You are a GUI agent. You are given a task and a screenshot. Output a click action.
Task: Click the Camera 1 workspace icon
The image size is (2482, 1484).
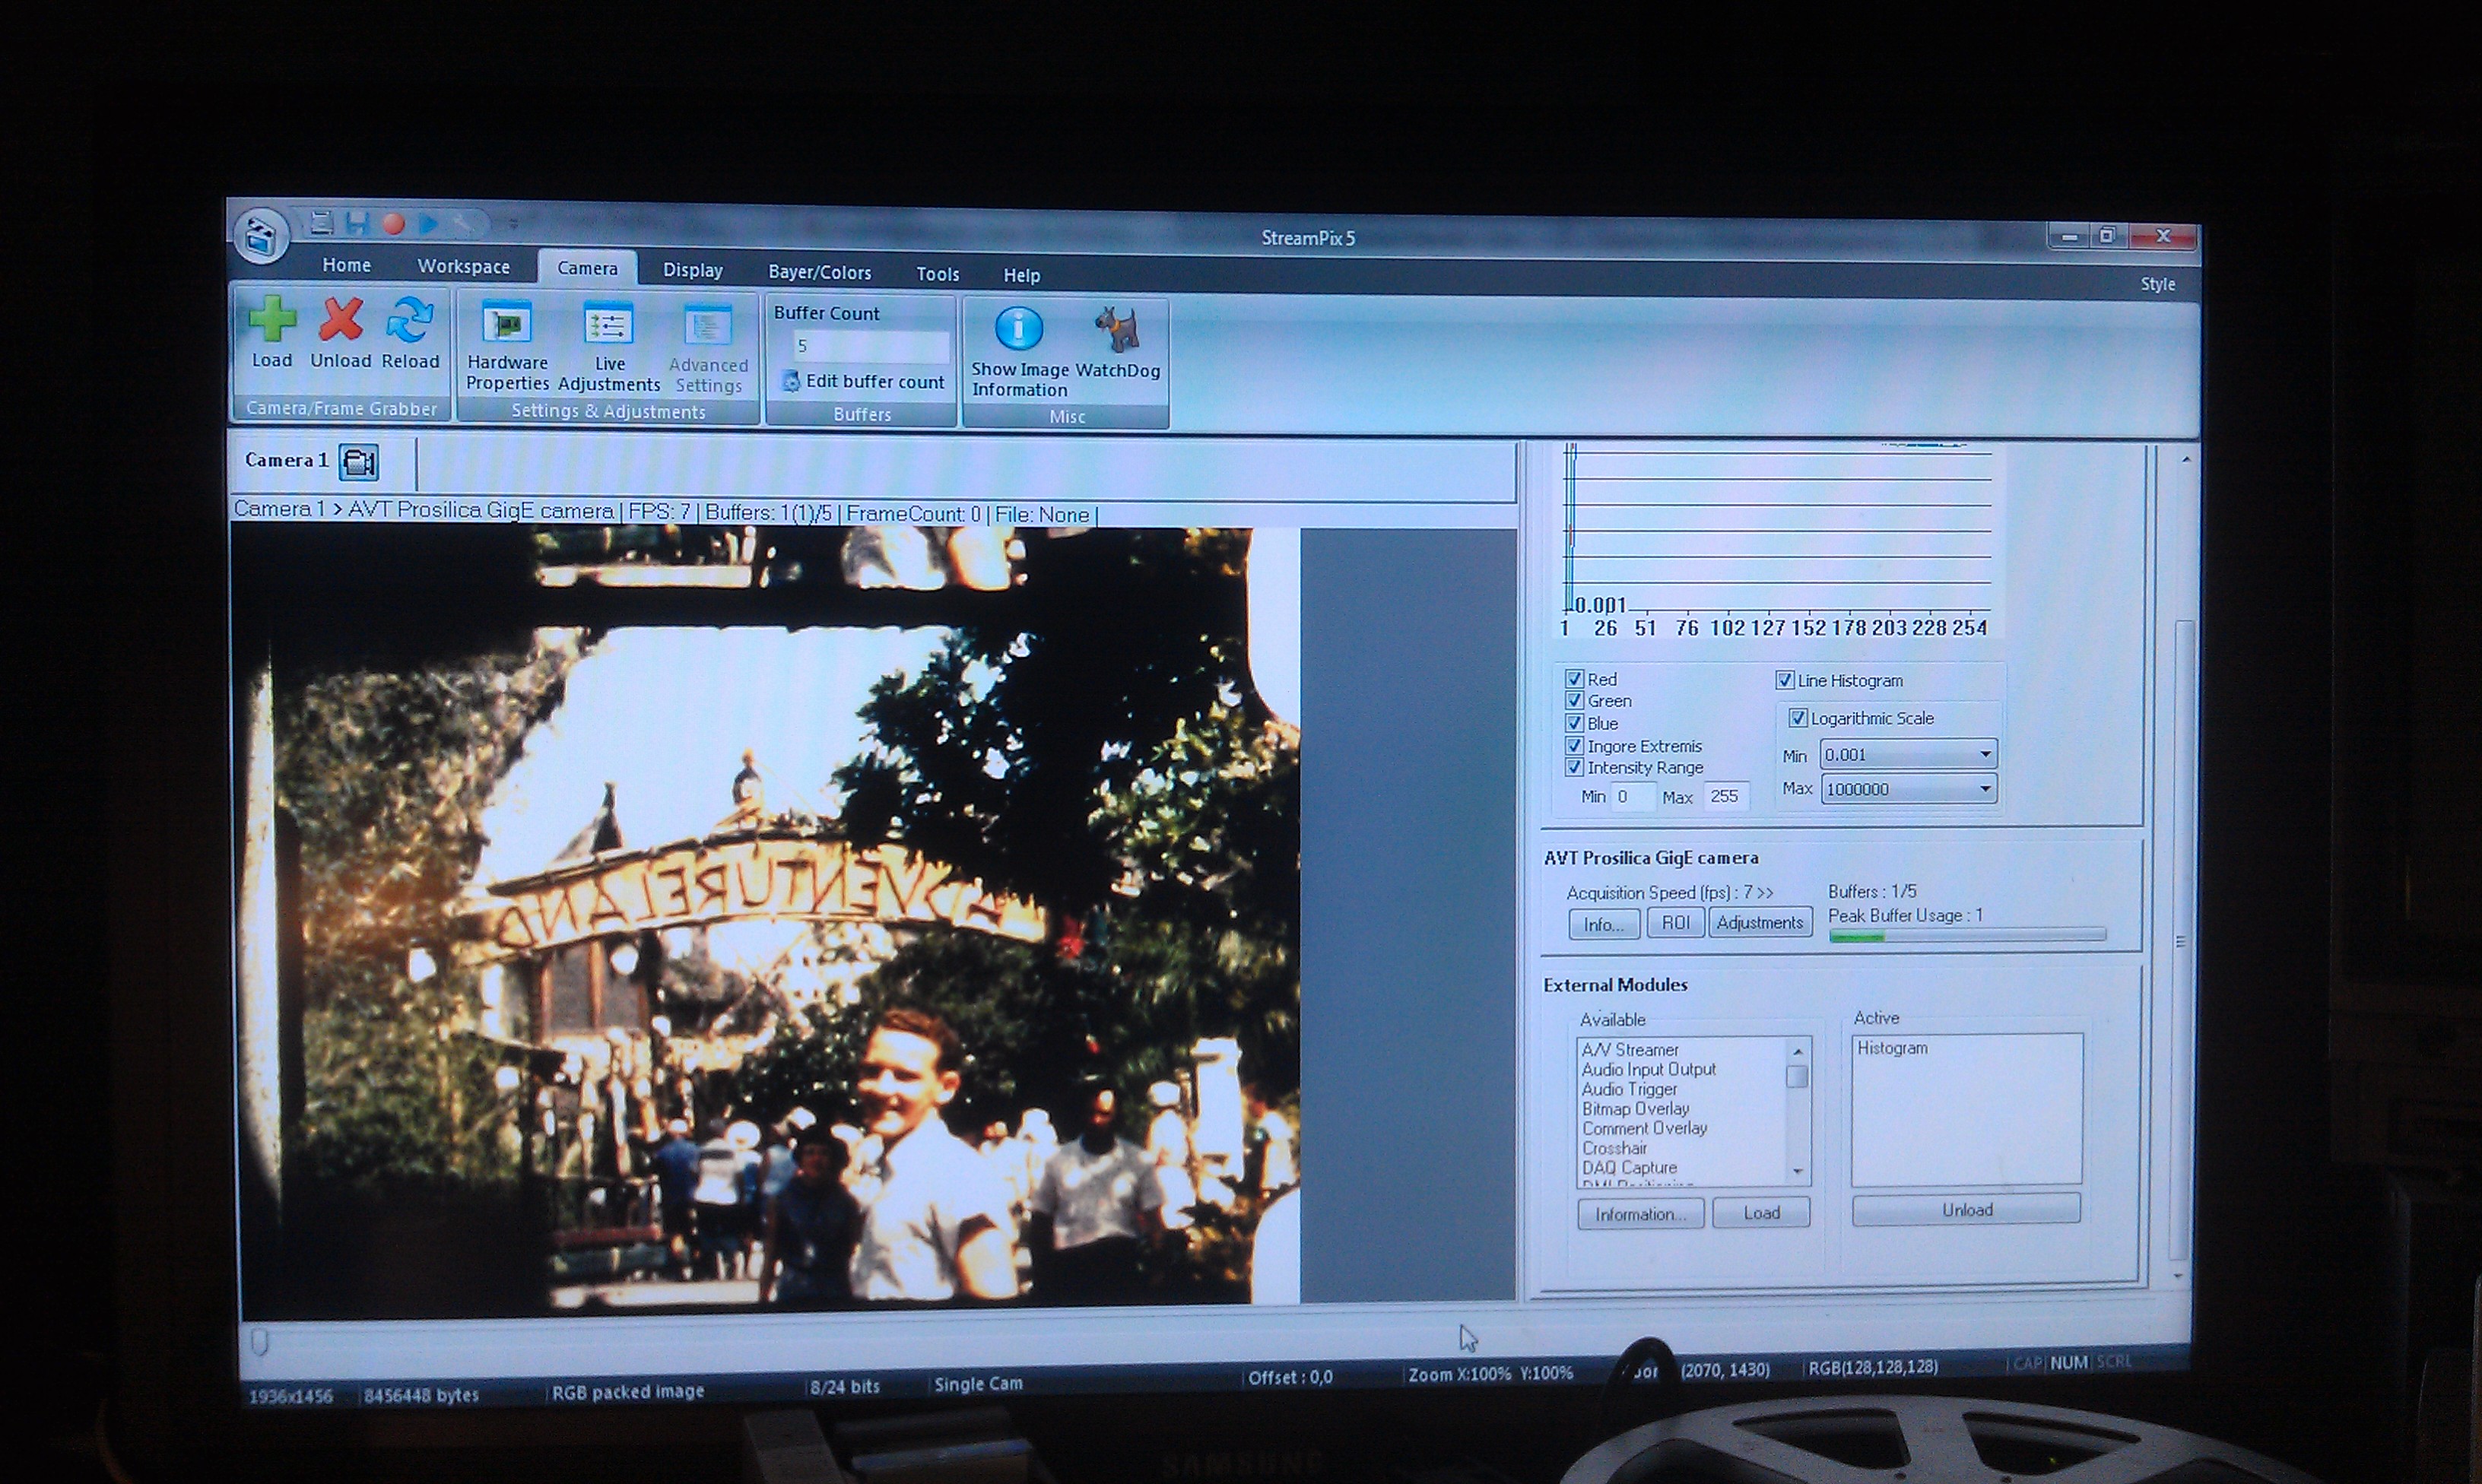click(358, 462)
